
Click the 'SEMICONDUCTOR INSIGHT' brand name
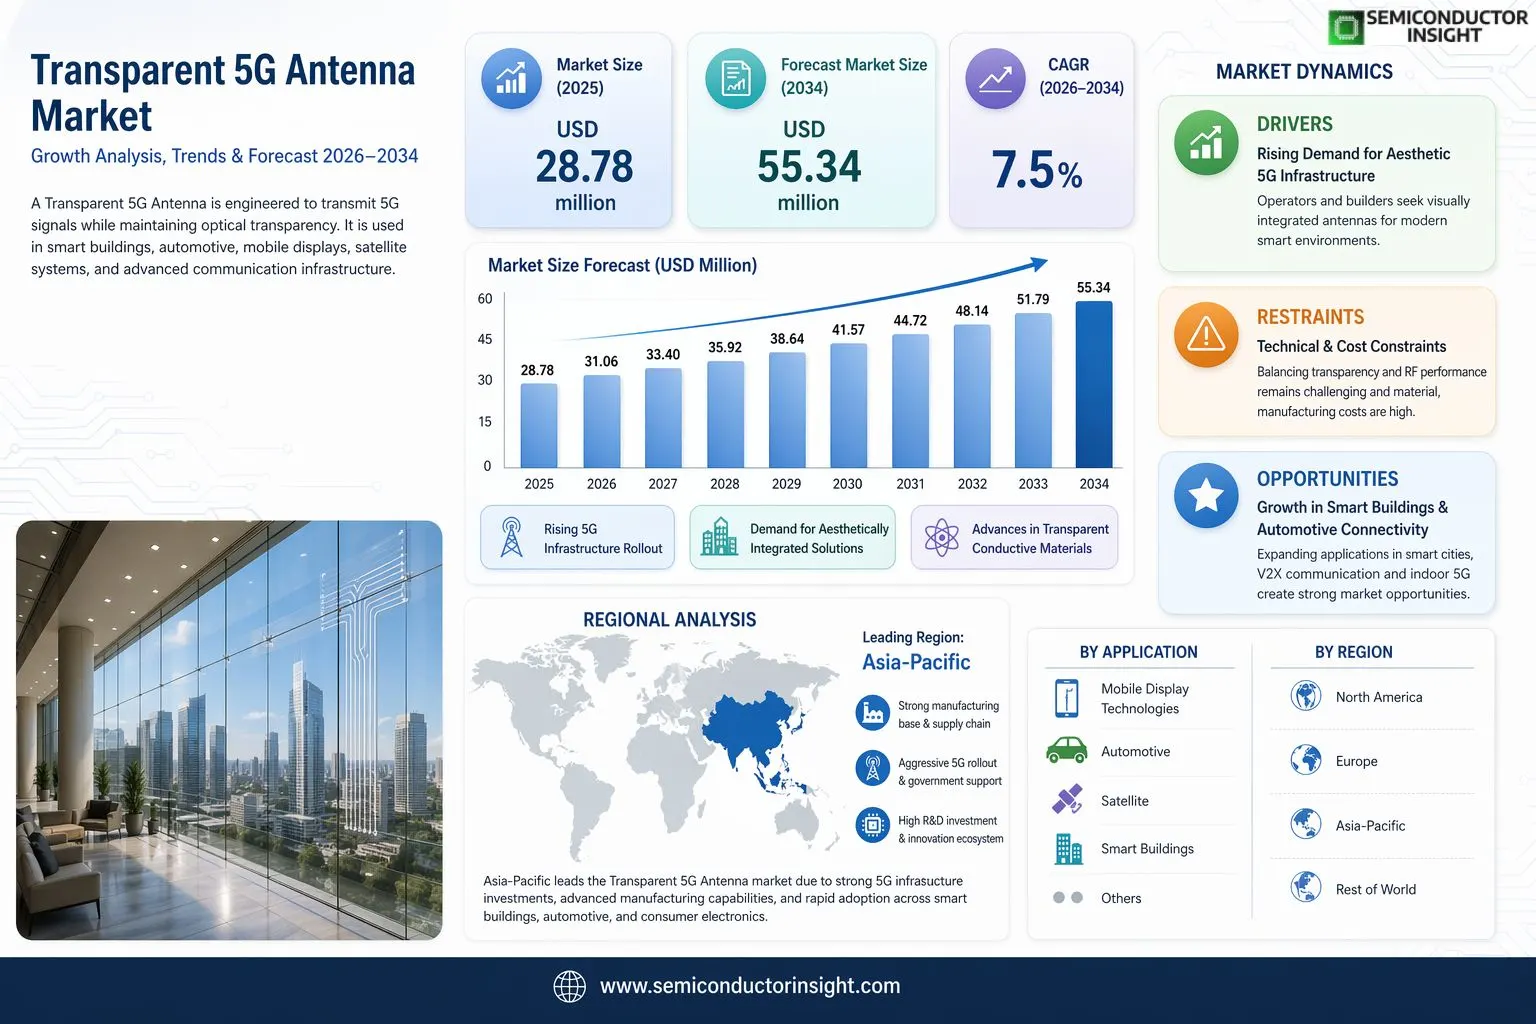1446,26
